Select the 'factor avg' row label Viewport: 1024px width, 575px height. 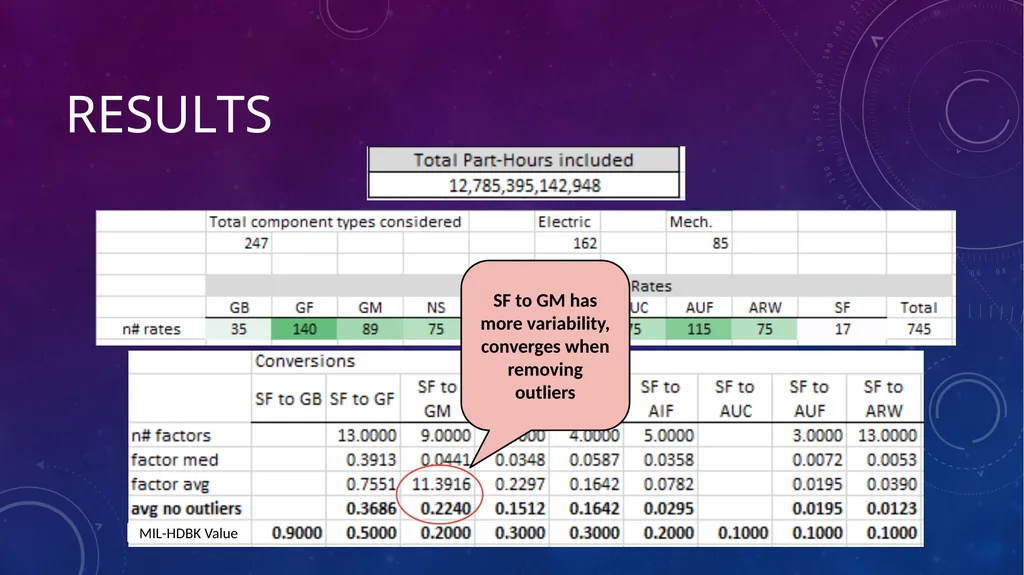pyautogui.click(x=170, y=485)
